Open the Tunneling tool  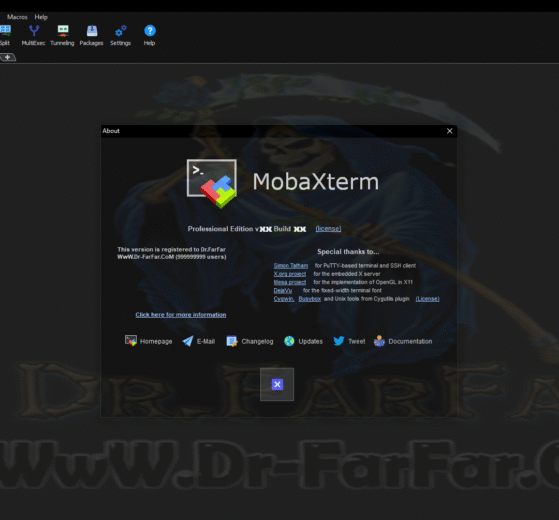coord(62,35)
